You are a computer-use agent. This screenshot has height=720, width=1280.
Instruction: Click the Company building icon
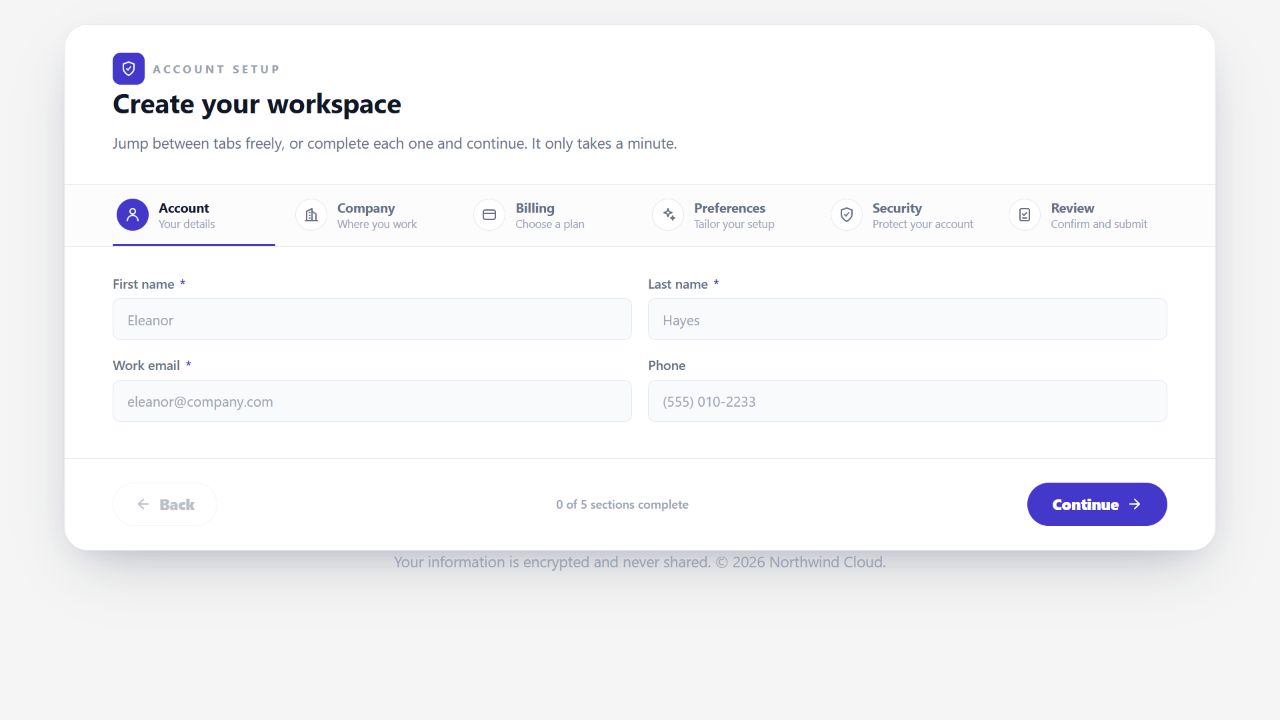click(x=311, y=215)
